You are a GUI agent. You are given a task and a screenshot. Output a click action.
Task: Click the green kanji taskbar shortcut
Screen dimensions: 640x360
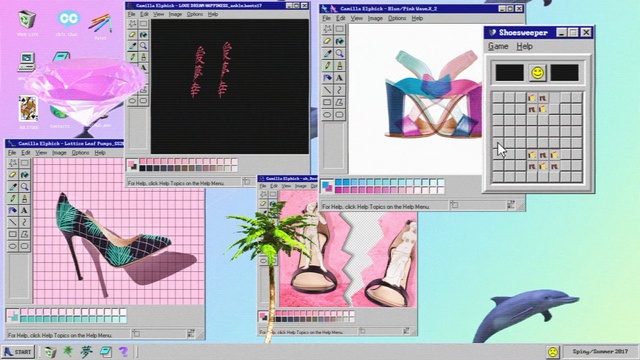click(87, 351)
